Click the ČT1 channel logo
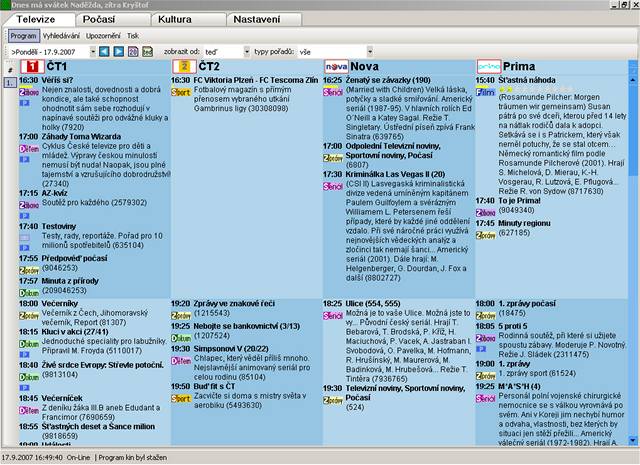 pyautogui.click(x=29, y=66)
